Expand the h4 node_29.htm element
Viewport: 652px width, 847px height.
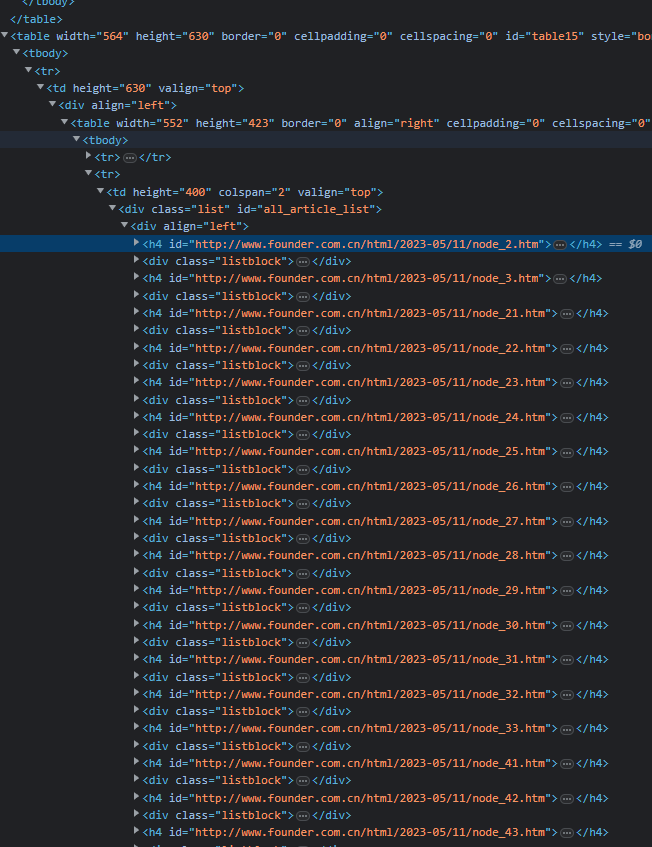[x=137, y=589]
